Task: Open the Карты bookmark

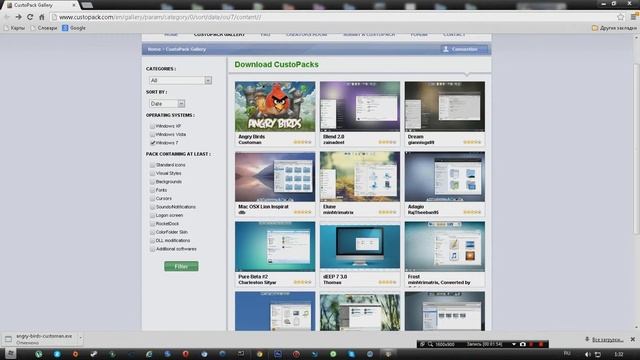Action: pos(14,28)
